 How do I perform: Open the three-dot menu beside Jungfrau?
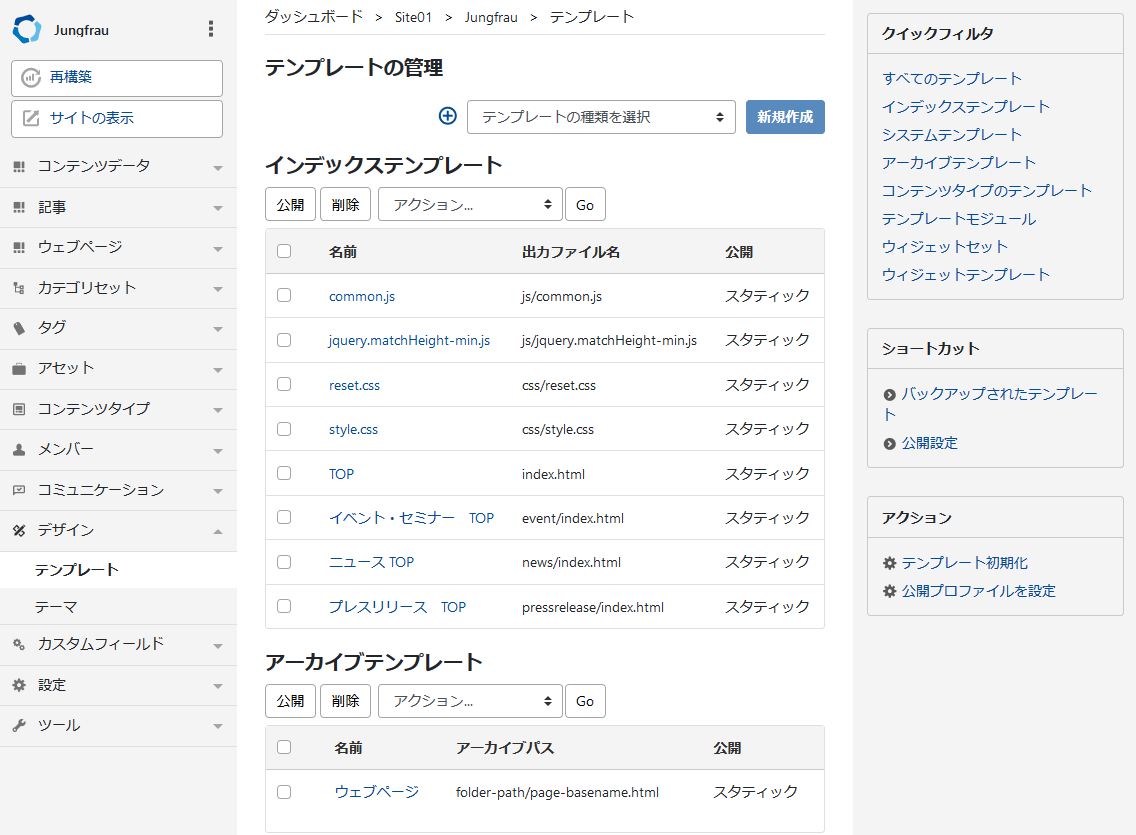[x=210, y=29]
